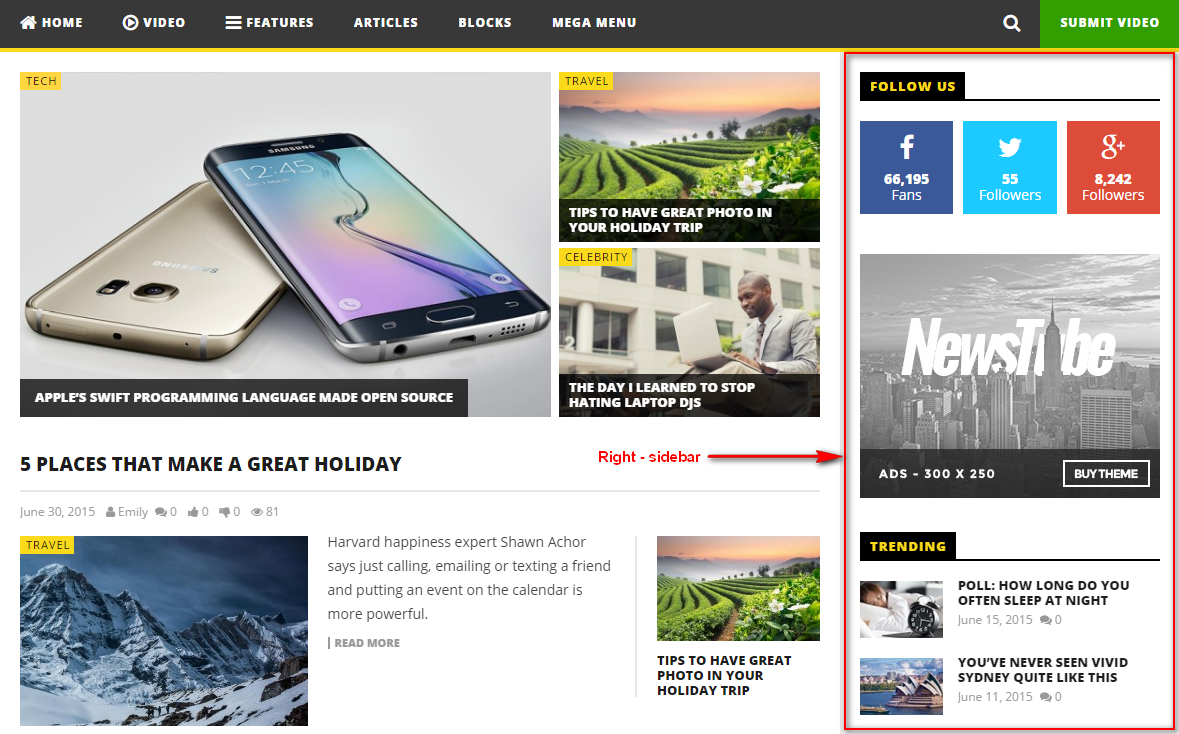Open the Apple's Swift programming article
The height and width of the screenshot is (734, 1179).
[244, 398]
